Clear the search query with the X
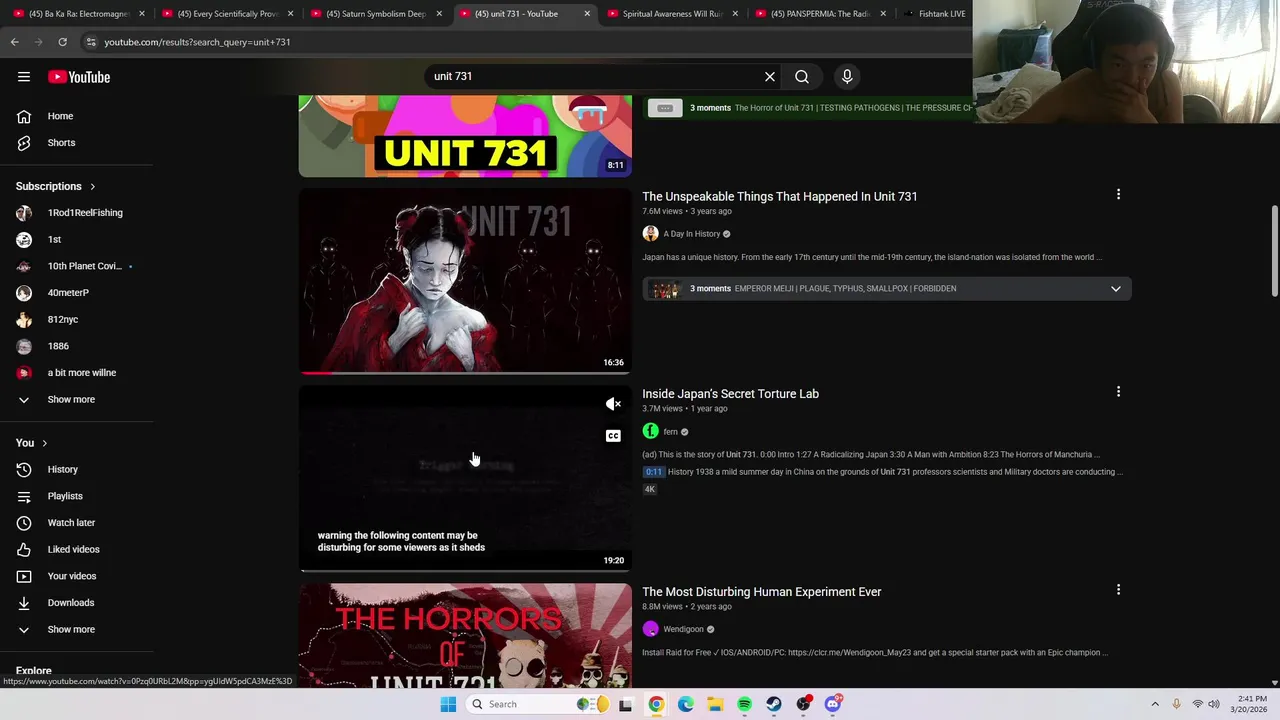The height and width of the screenshot is (720, 1280). [x=770, y=77]
